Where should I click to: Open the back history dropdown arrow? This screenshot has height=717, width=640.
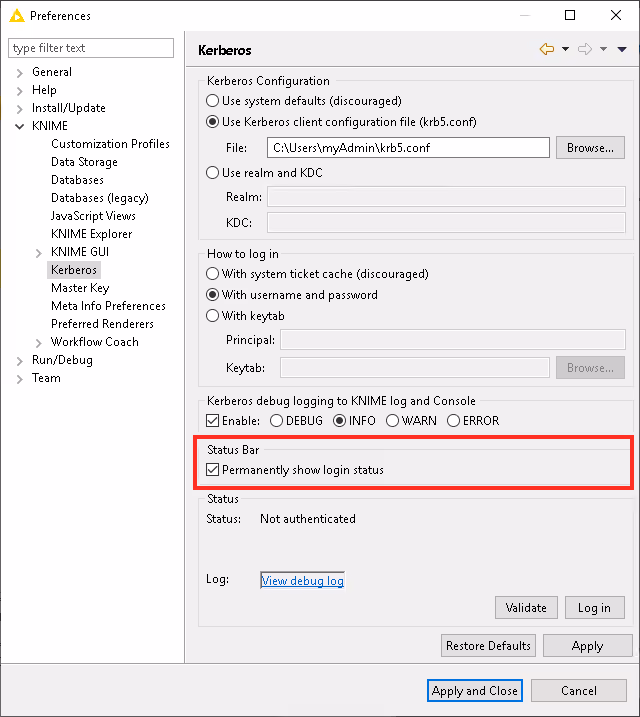coord(565,49)
